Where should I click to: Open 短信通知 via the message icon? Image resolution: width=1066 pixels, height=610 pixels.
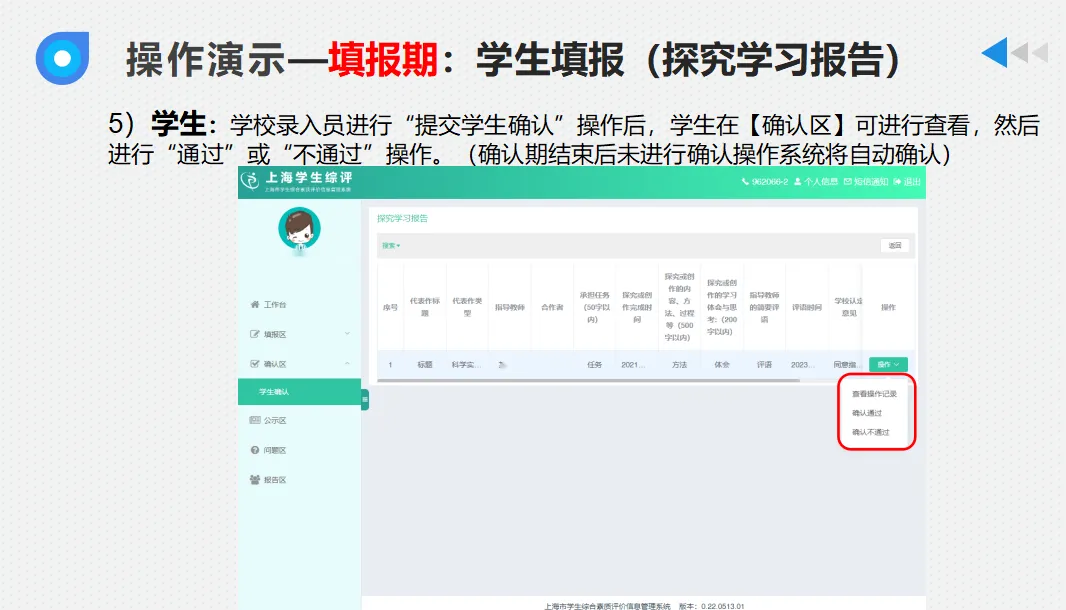pyautogui.click(x=847, y=182)
